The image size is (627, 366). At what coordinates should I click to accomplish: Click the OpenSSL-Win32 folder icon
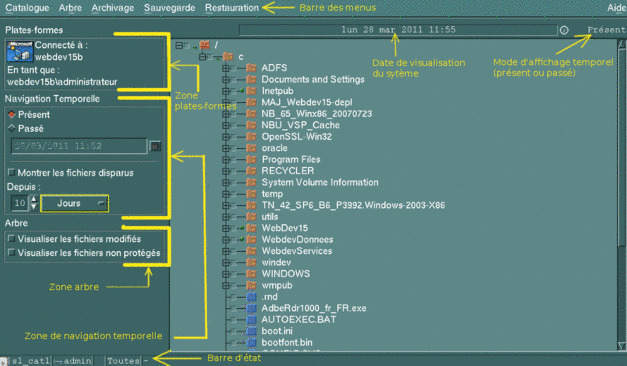coord(251,137)
